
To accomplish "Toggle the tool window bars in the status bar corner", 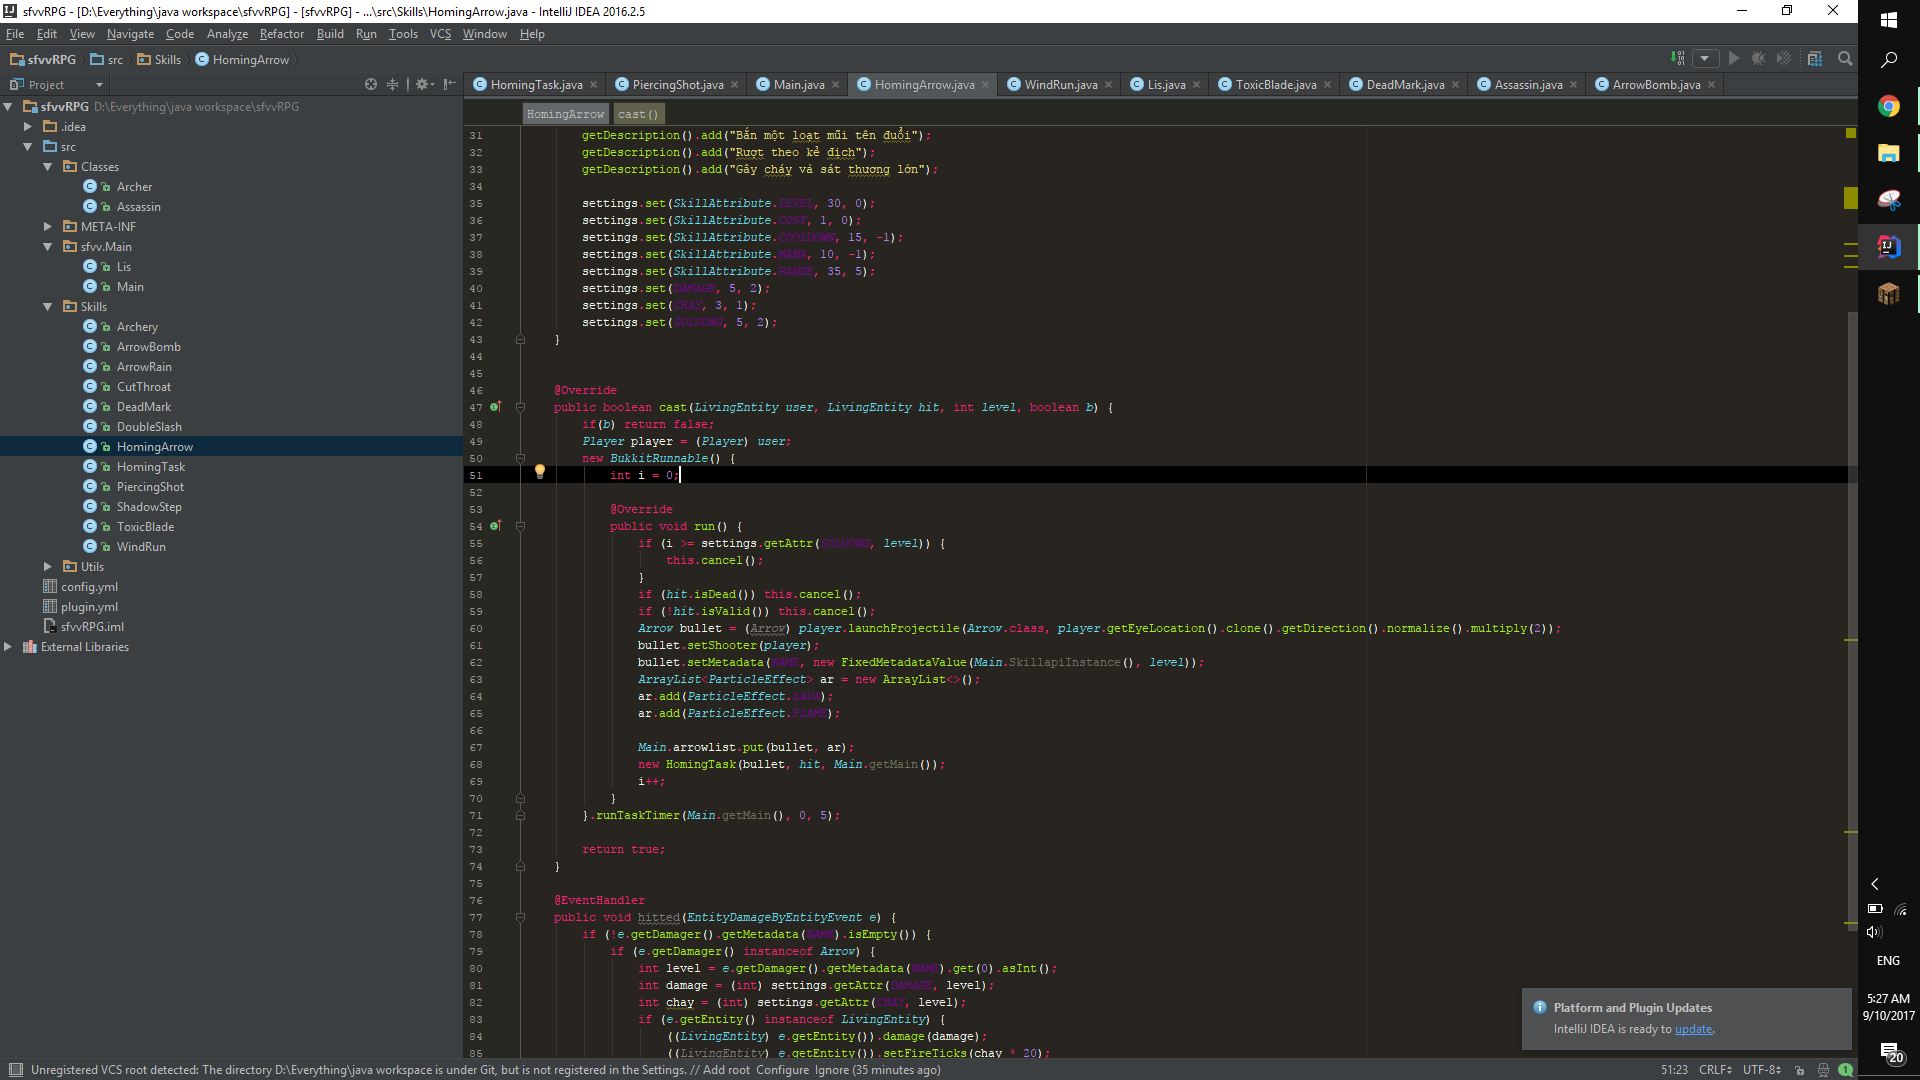I will point(15,1070).
